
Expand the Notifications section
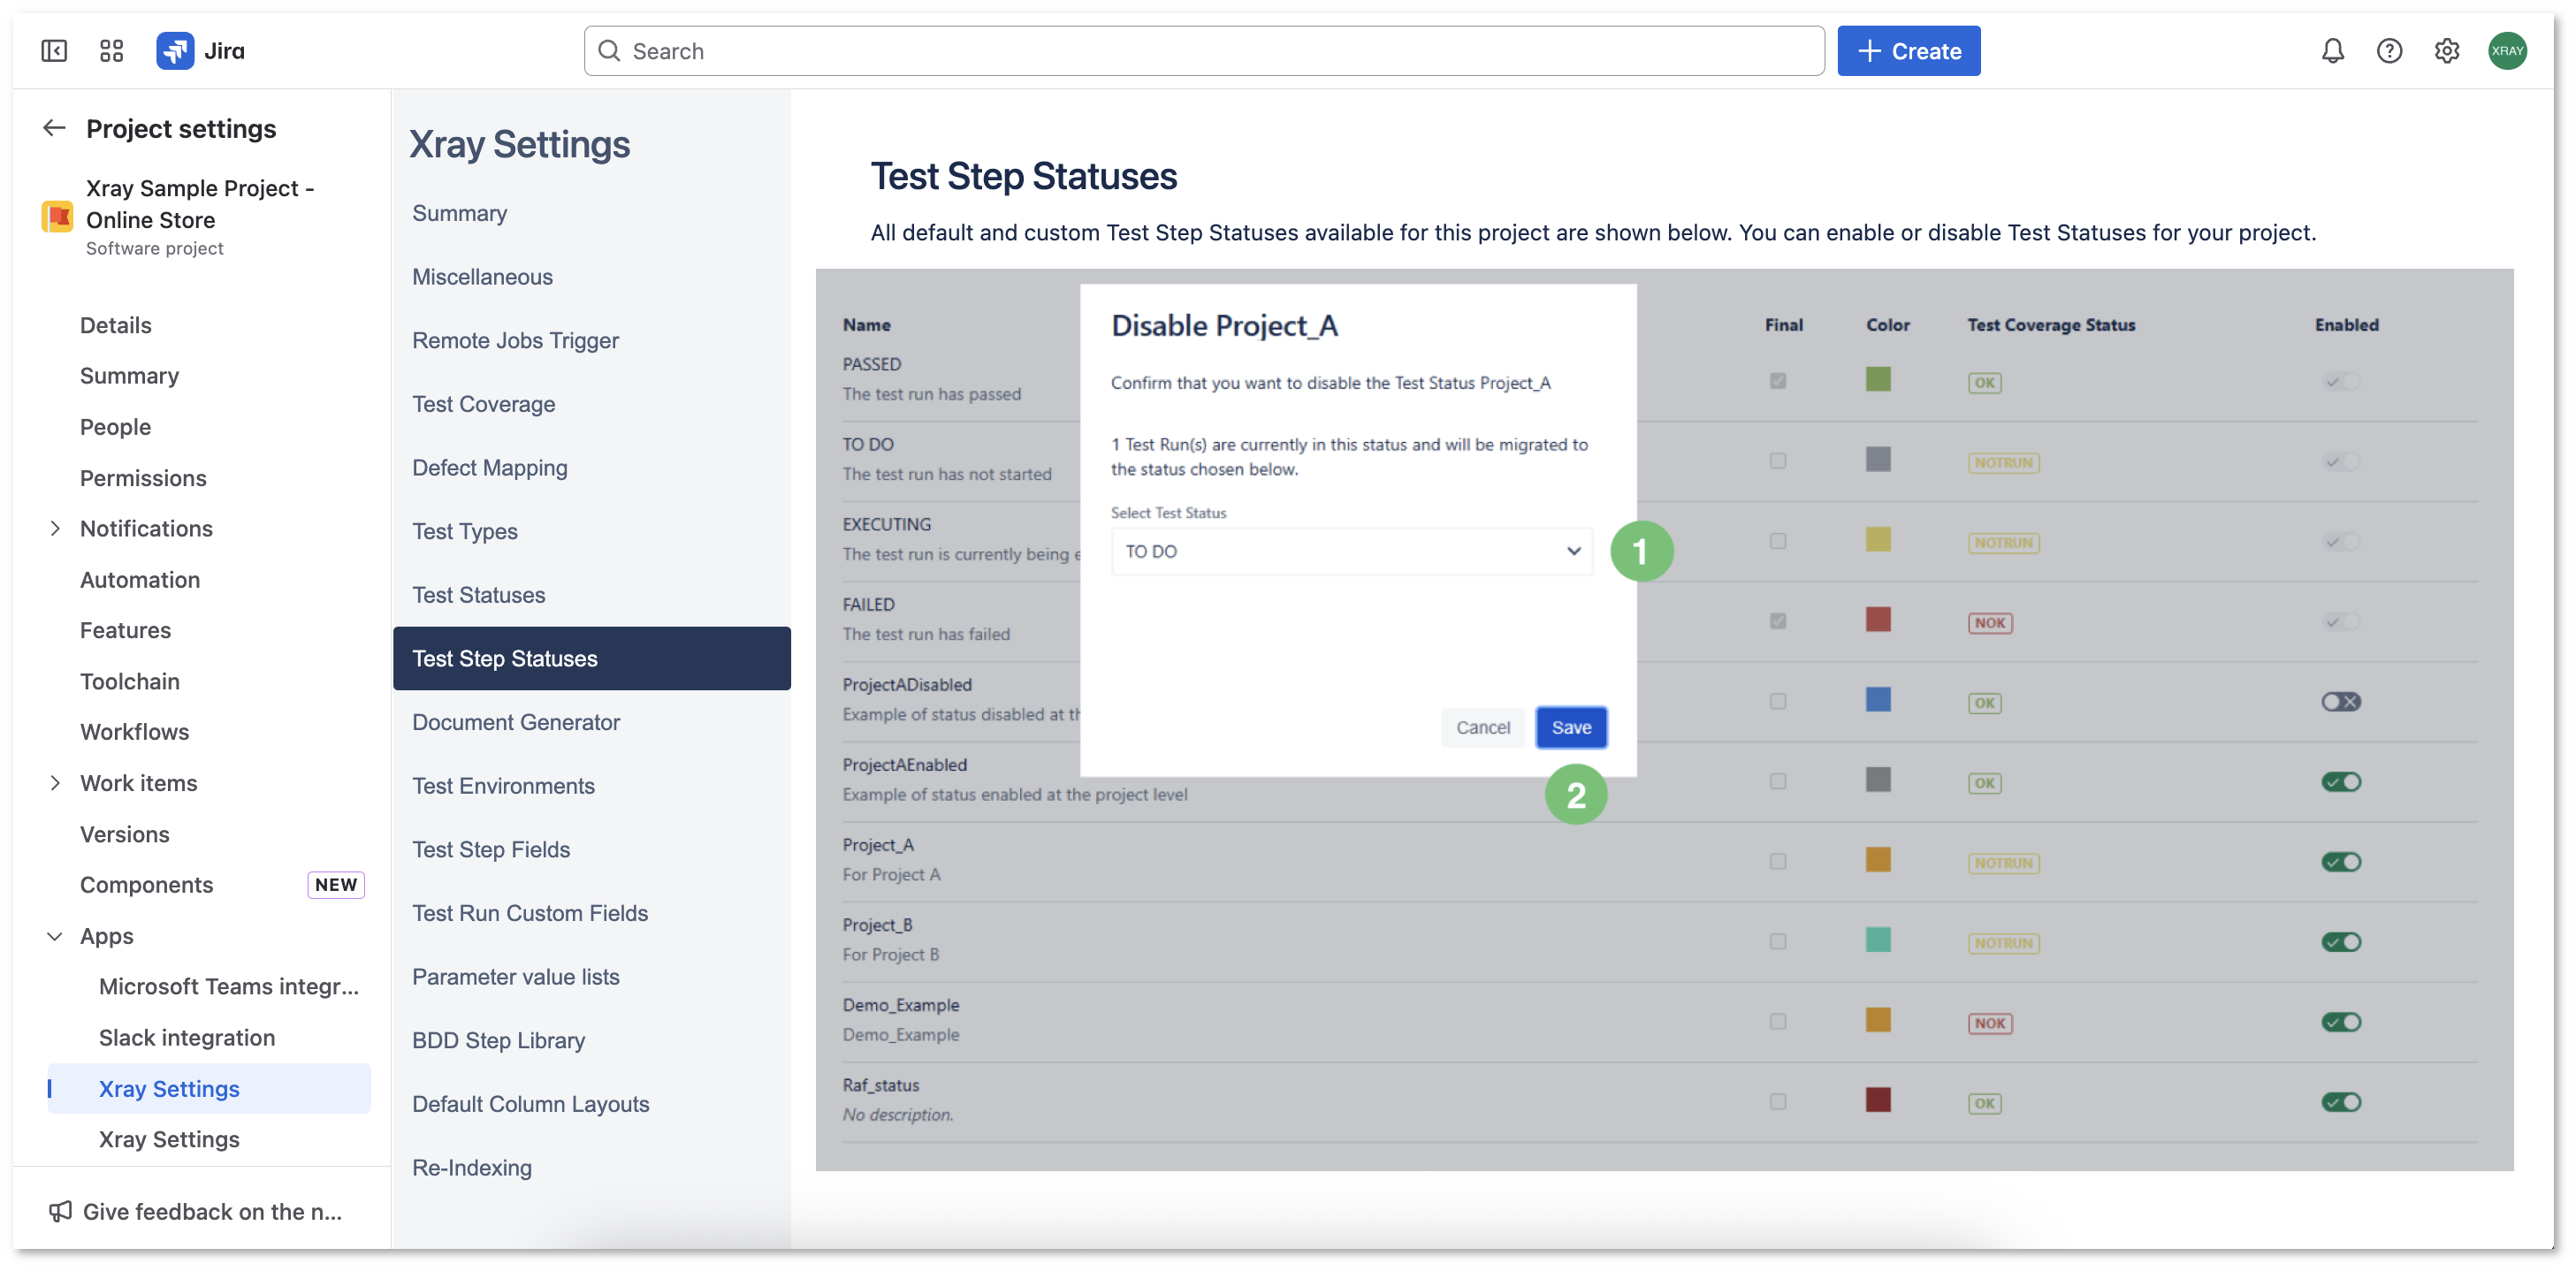[x=54, y=528]
